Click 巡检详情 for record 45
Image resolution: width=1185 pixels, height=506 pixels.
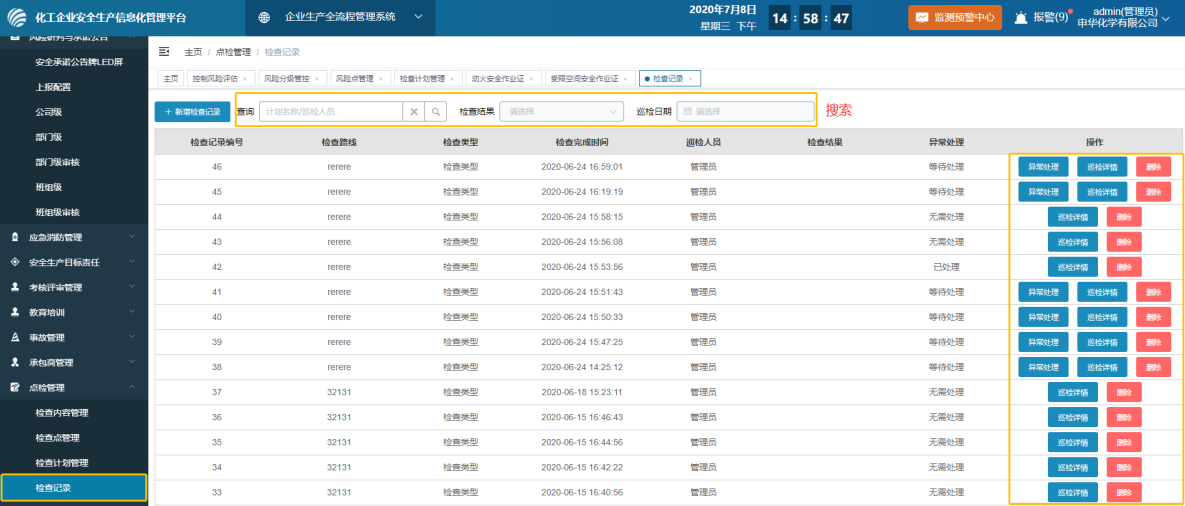[x=1102, y=192]
